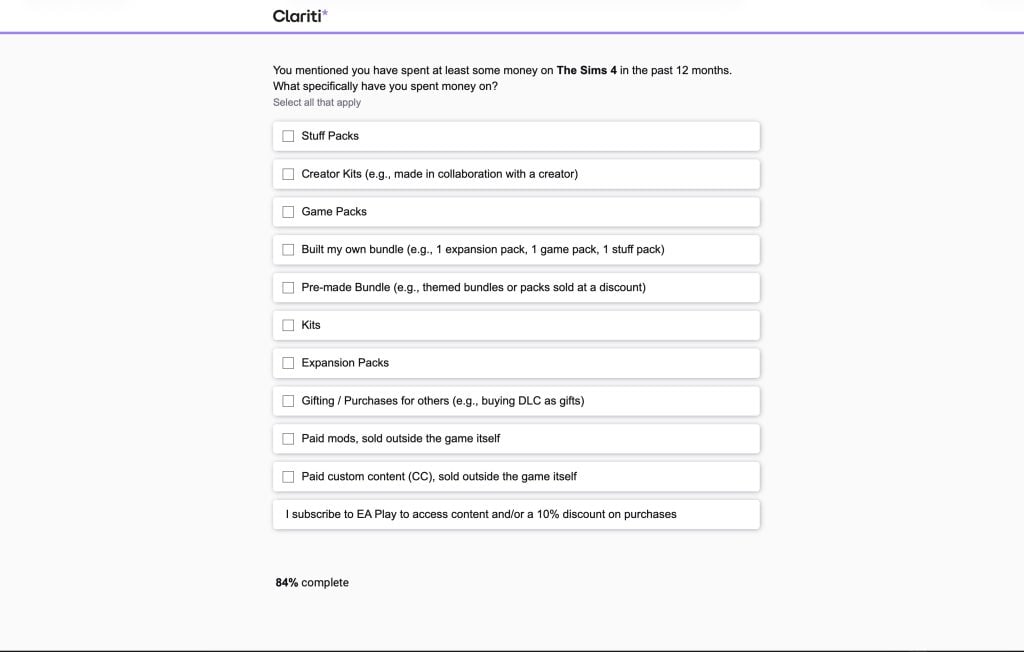The width and height of the screenshot is (1024, 652).
Task: Check Gifting / Purchases for others
Action: [x=288, y=400]
